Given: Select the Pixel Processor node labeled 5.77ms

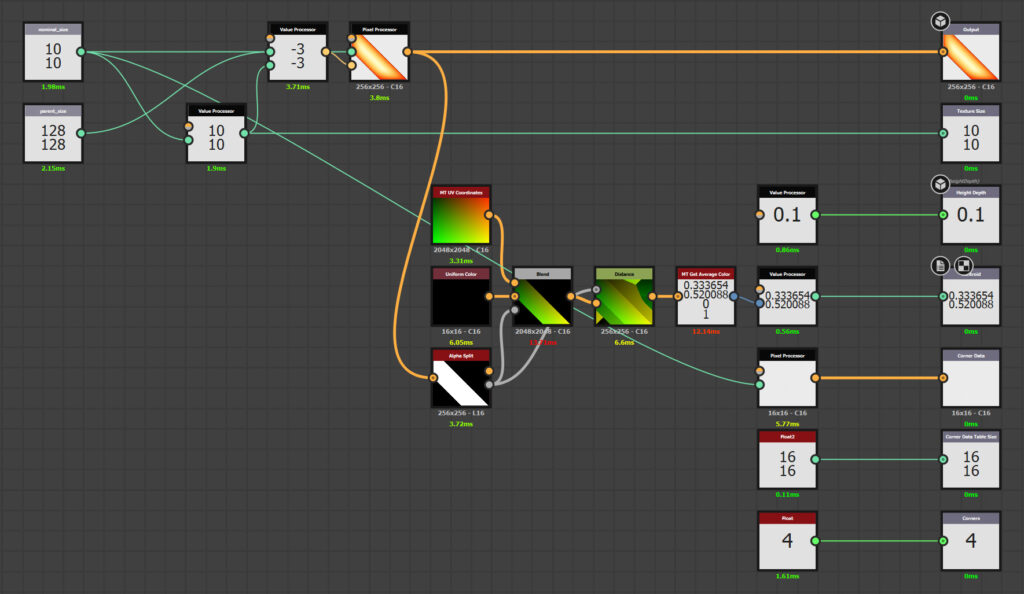Looking at the screenshot, I should (x=786, y=383).
